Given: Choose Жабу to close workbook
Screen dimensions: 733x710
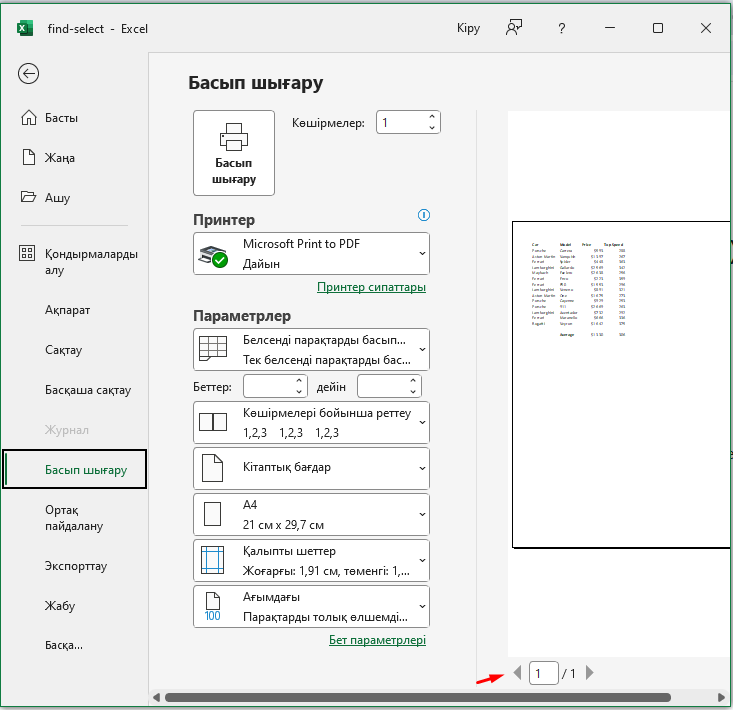Looking at the screenshot, I should (60, 606).
